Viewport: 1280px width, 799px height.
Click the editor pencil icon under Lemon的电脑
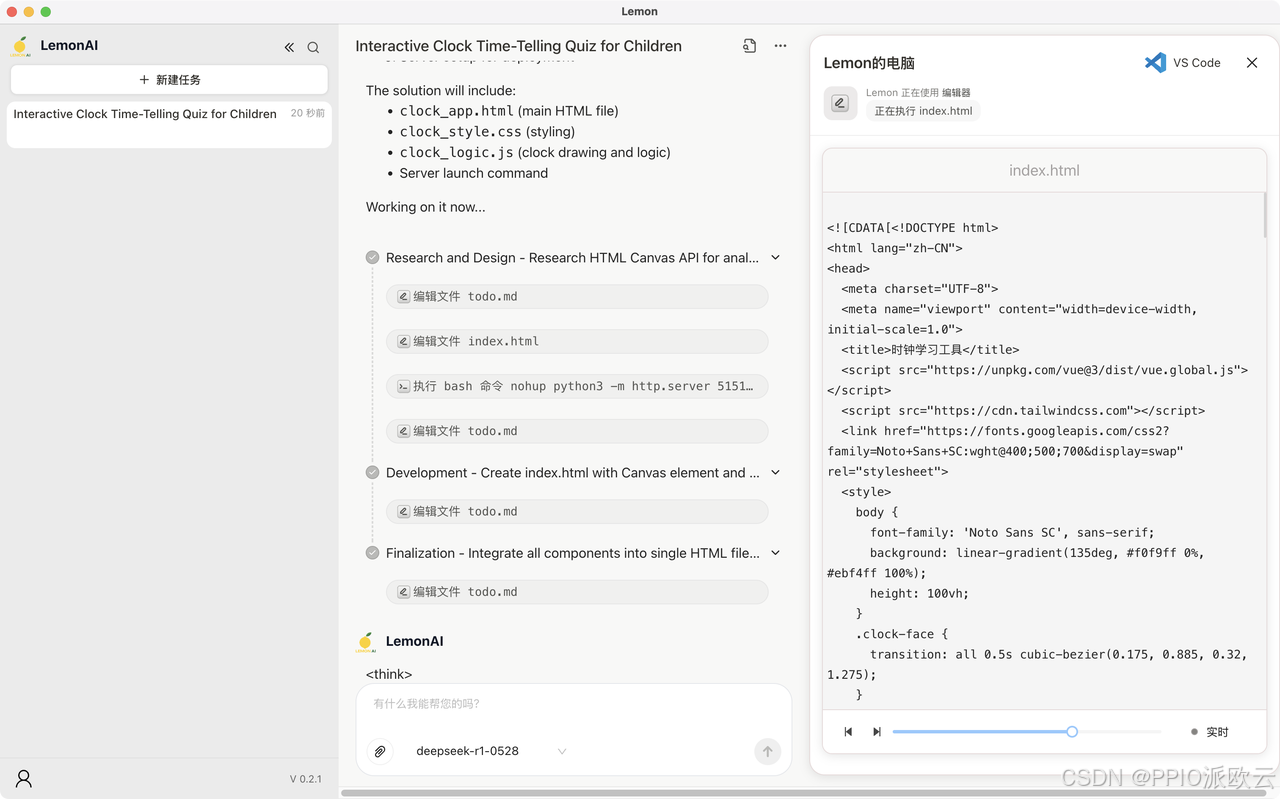point(840,103)
